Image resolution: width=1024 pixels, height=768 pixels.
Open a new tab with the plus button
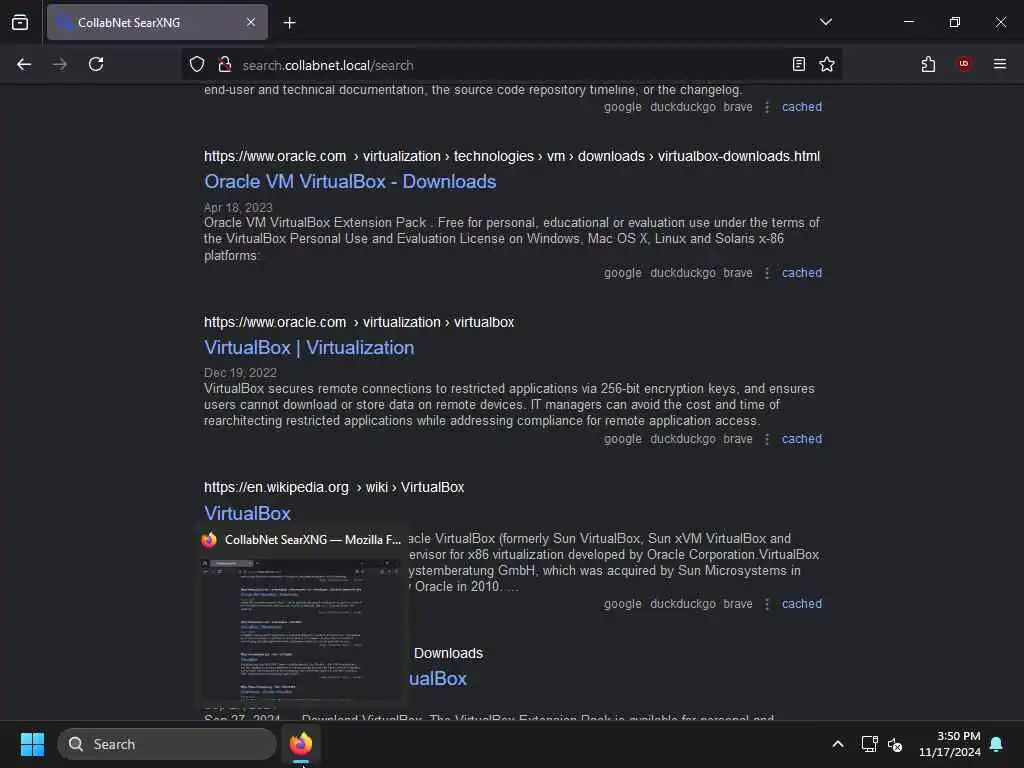coord(289,23)
